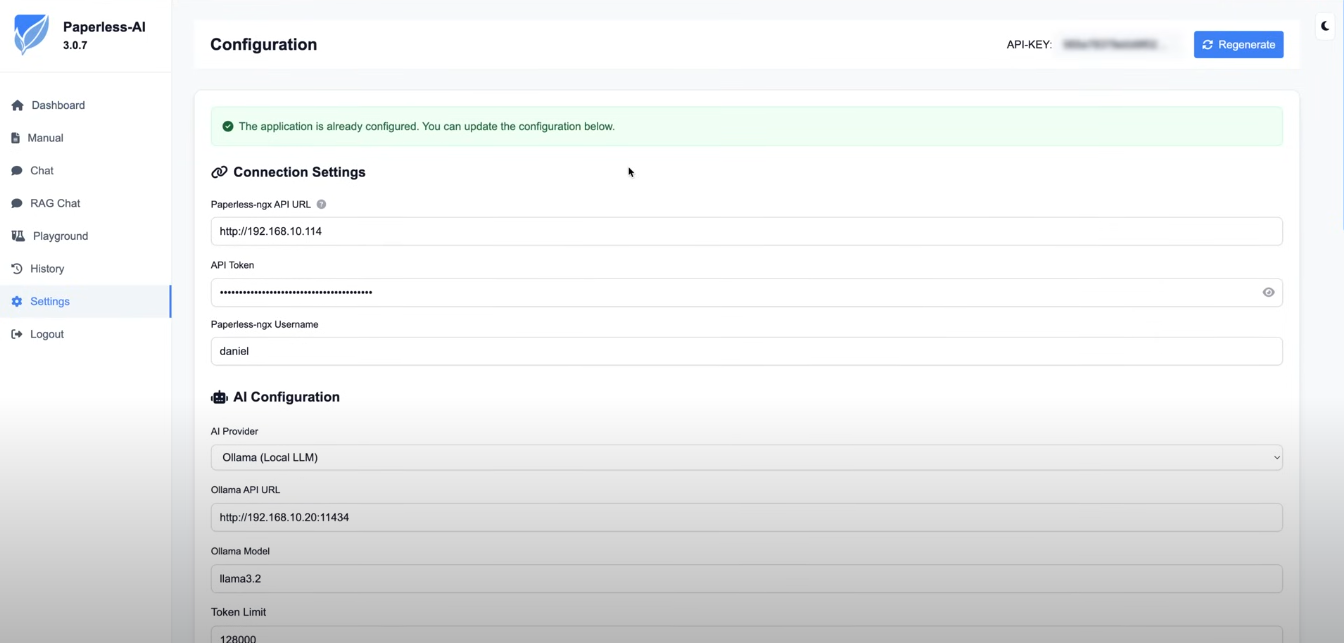The height and width of the screenshot is (643, 1344).
Task: Reveal the API Token with the eye icon
Action: point(1268,292)
